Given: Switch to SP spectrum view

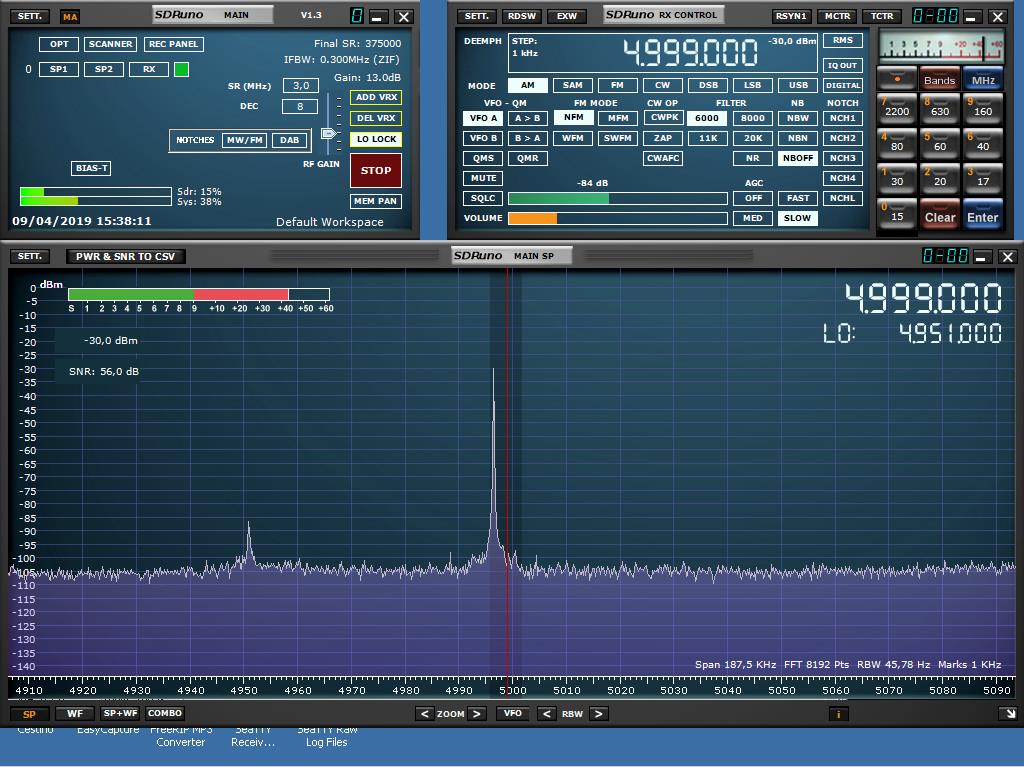Looking at the screenshot, I should coord(29,714).
